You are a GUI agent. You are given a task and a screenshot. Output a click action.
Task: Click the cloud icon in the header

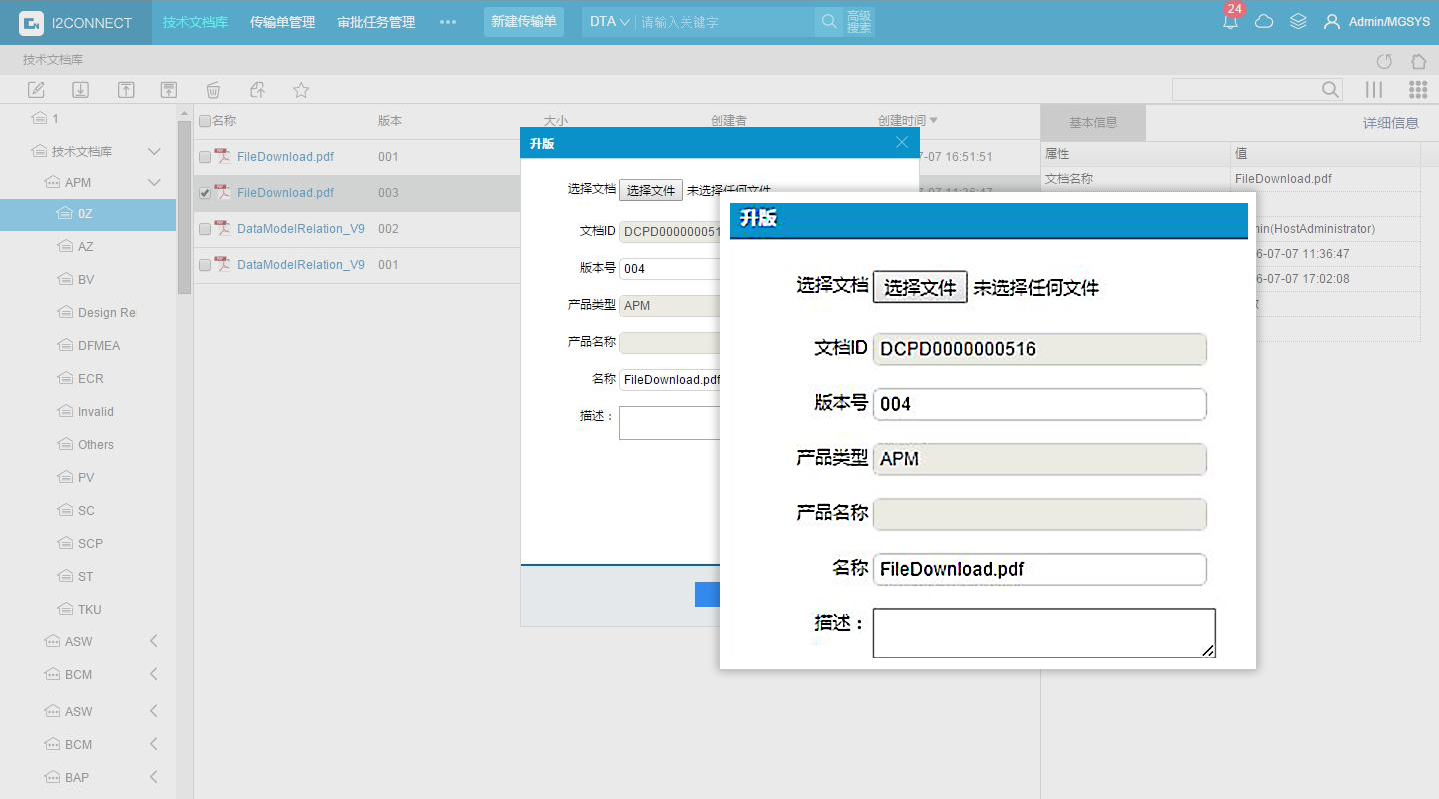[1264, 21]
